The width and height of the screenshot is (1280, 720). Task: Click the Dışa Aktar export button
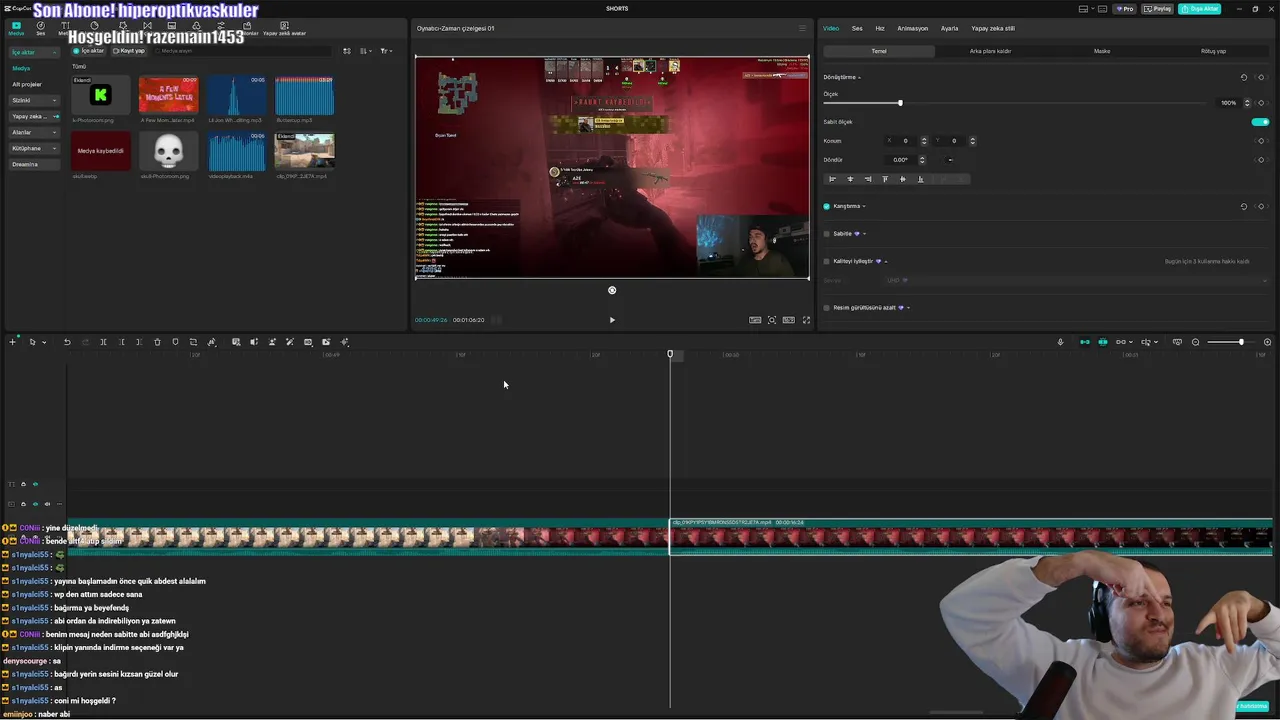coord(1199,8)
